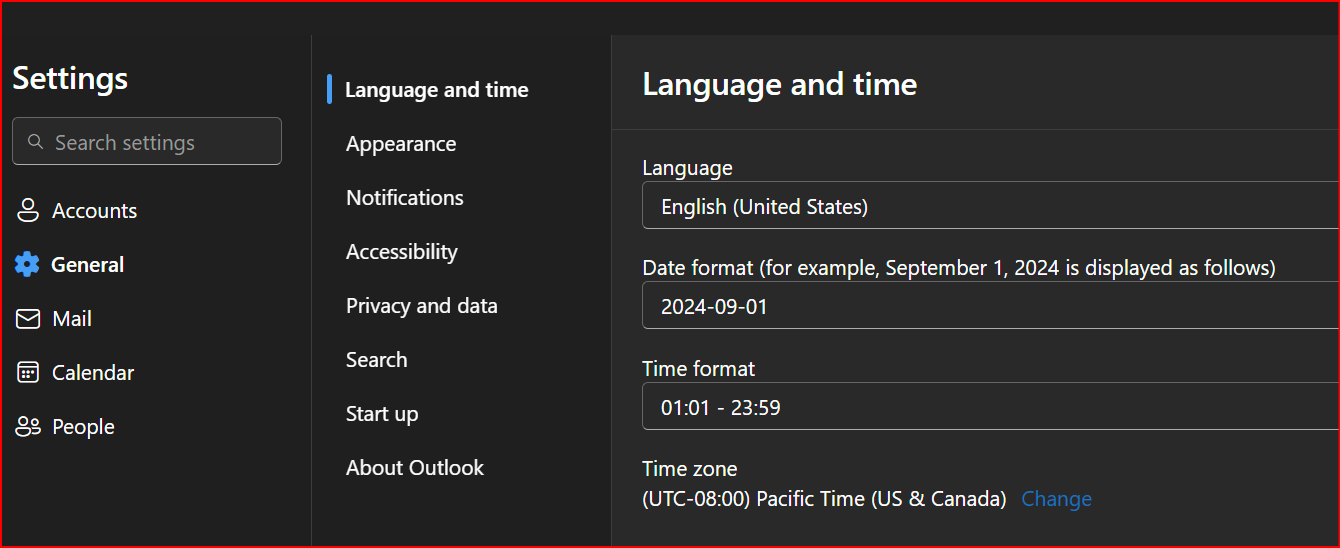Open Accessibility settings
Image resolution: width=1340 pixels, height=548 pixels.
tap(402, 252)
